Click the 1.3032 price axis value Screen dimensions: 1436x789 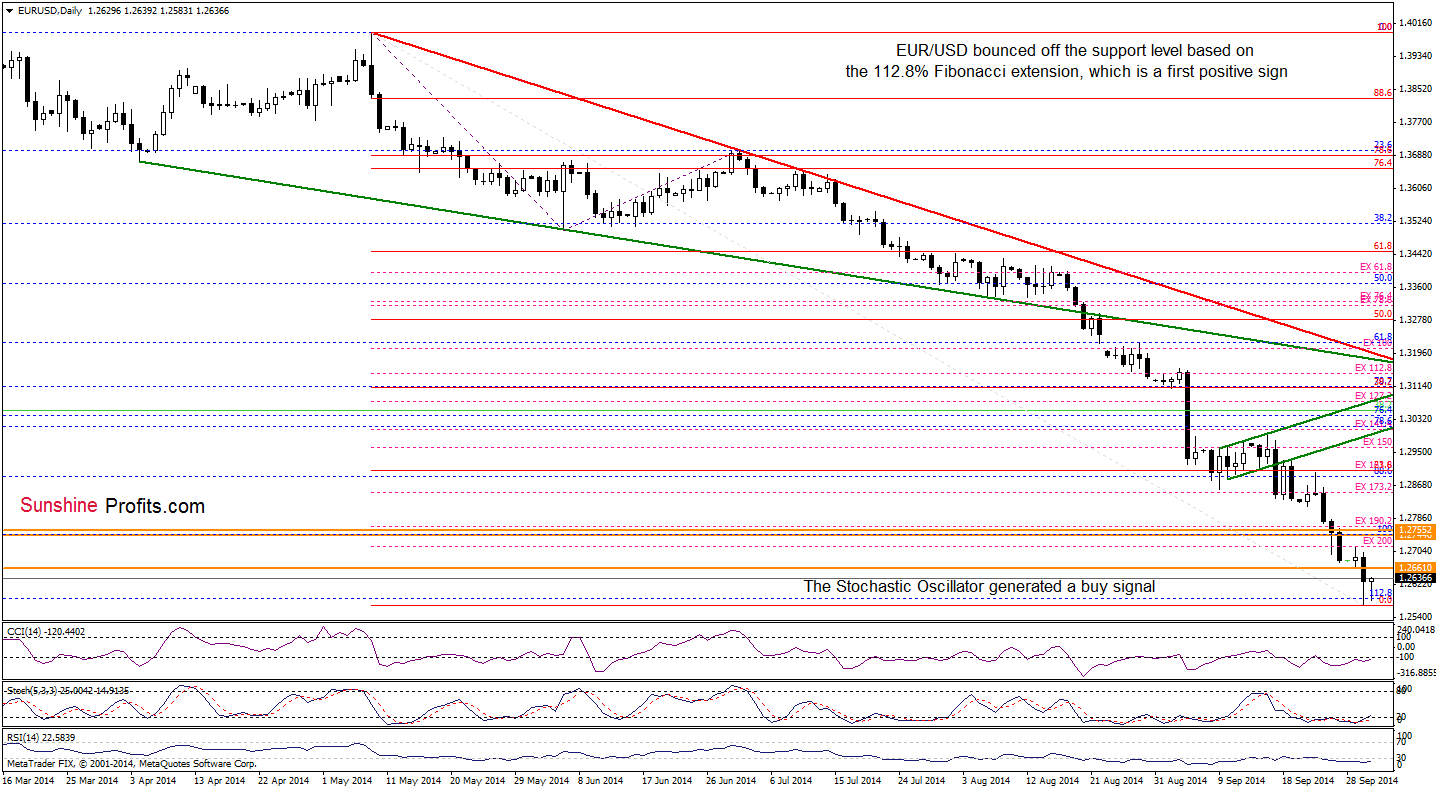[1415, 419]
